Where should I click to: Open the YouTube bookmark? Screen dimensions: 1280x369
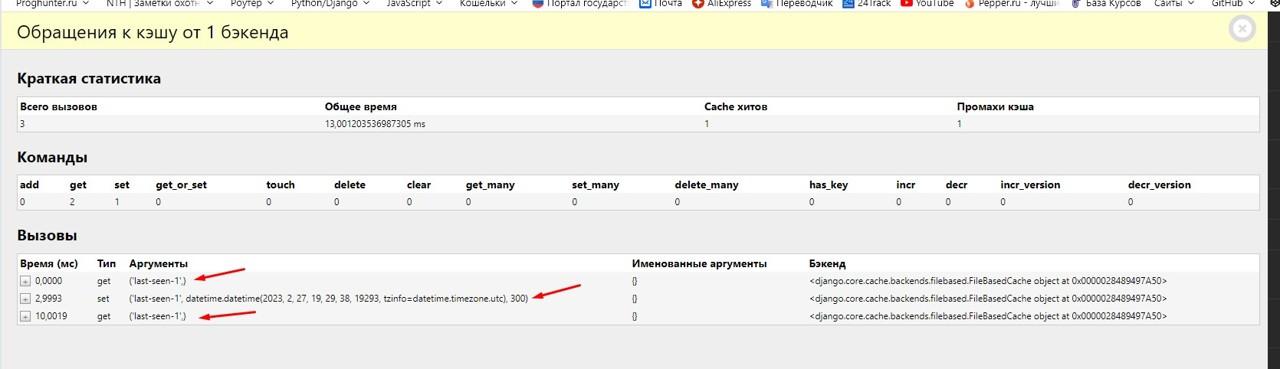[927, 4]
